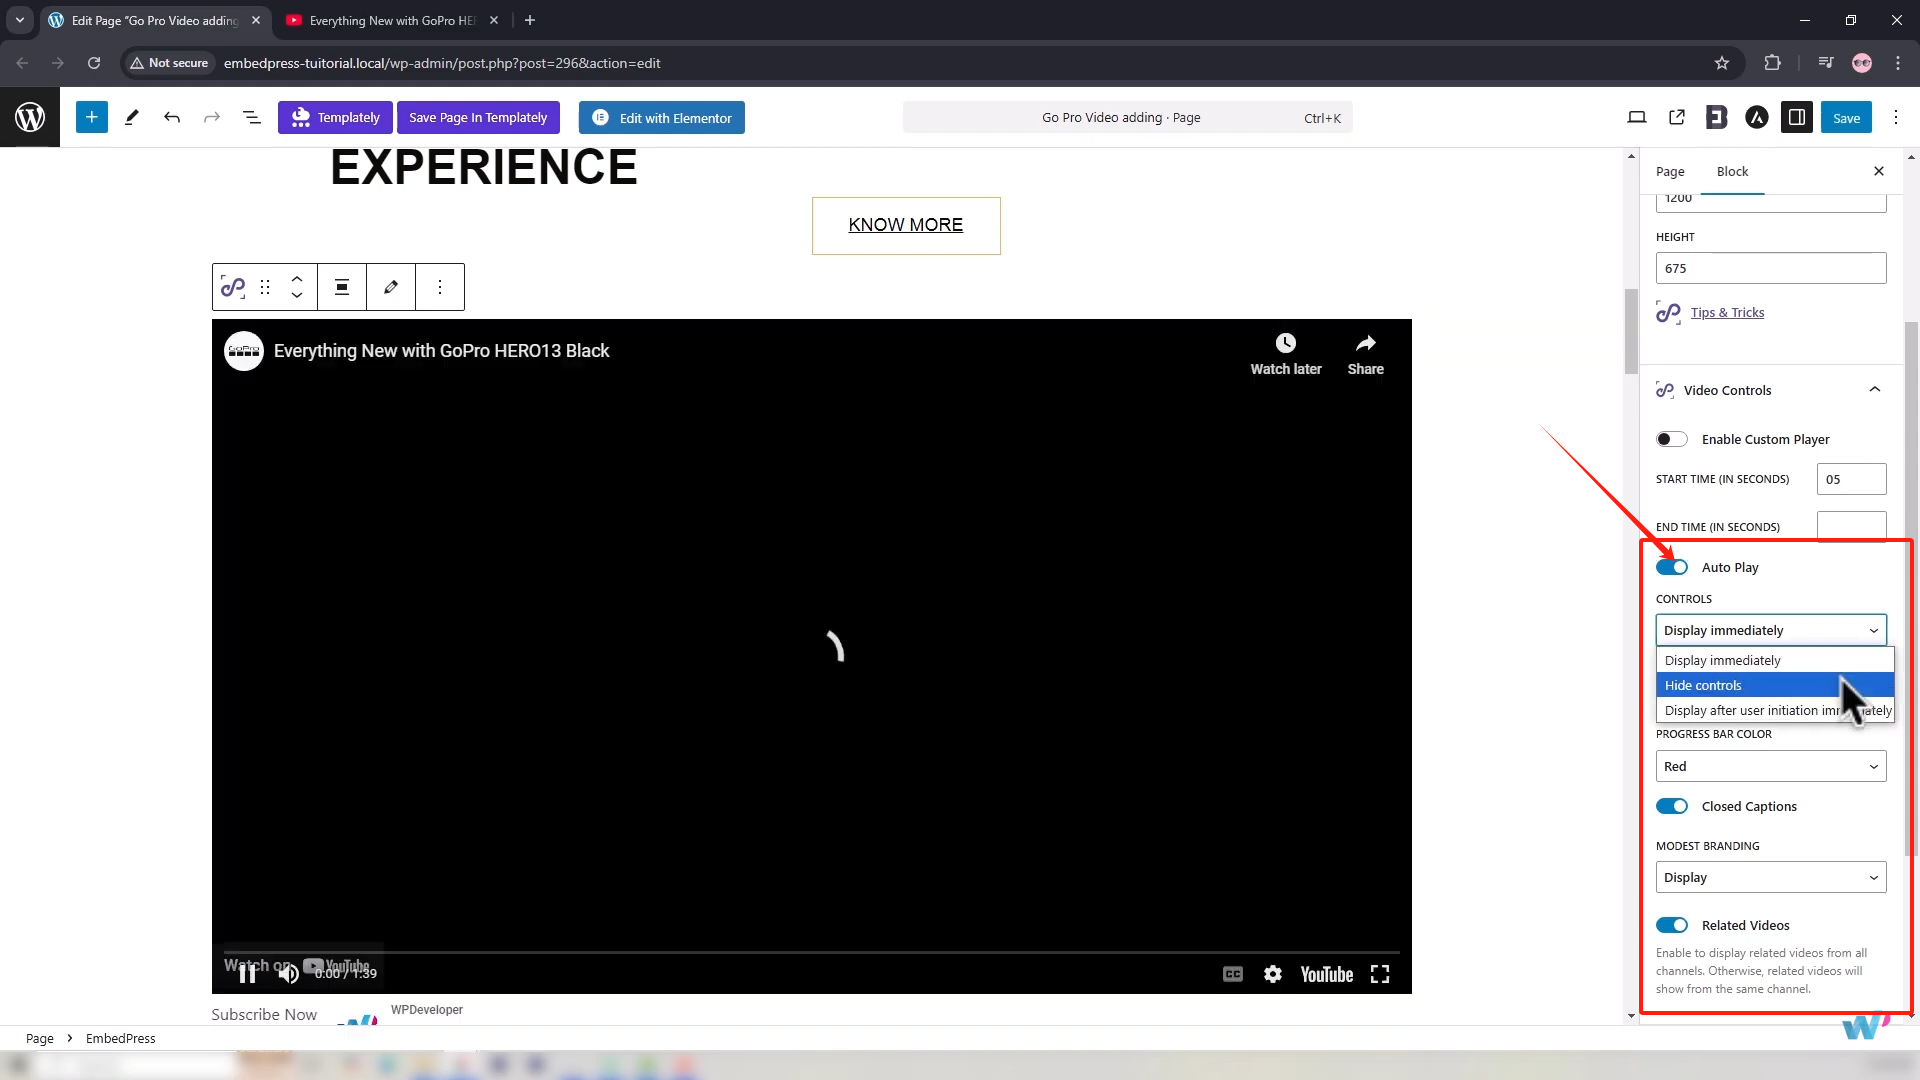
Task: Click the video progress bar
Action: coord(810,952)
